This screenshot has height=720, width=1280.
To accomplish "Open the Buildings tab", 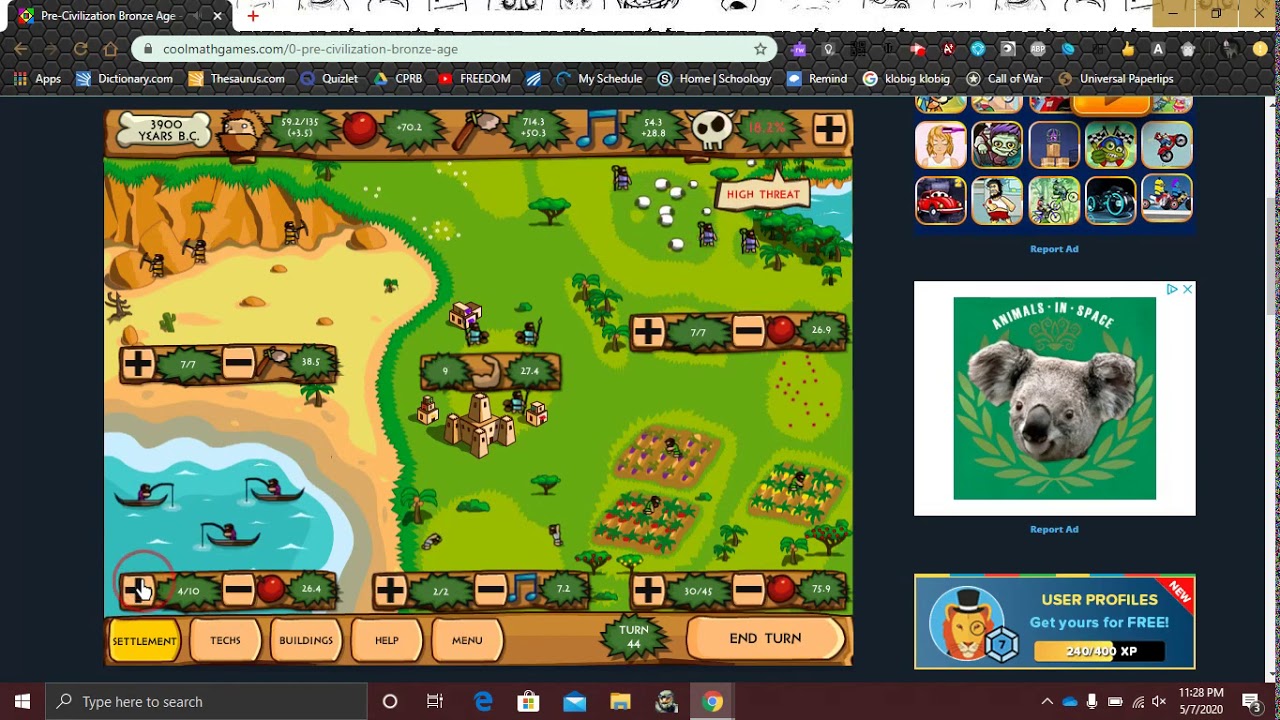I will 306,640.
